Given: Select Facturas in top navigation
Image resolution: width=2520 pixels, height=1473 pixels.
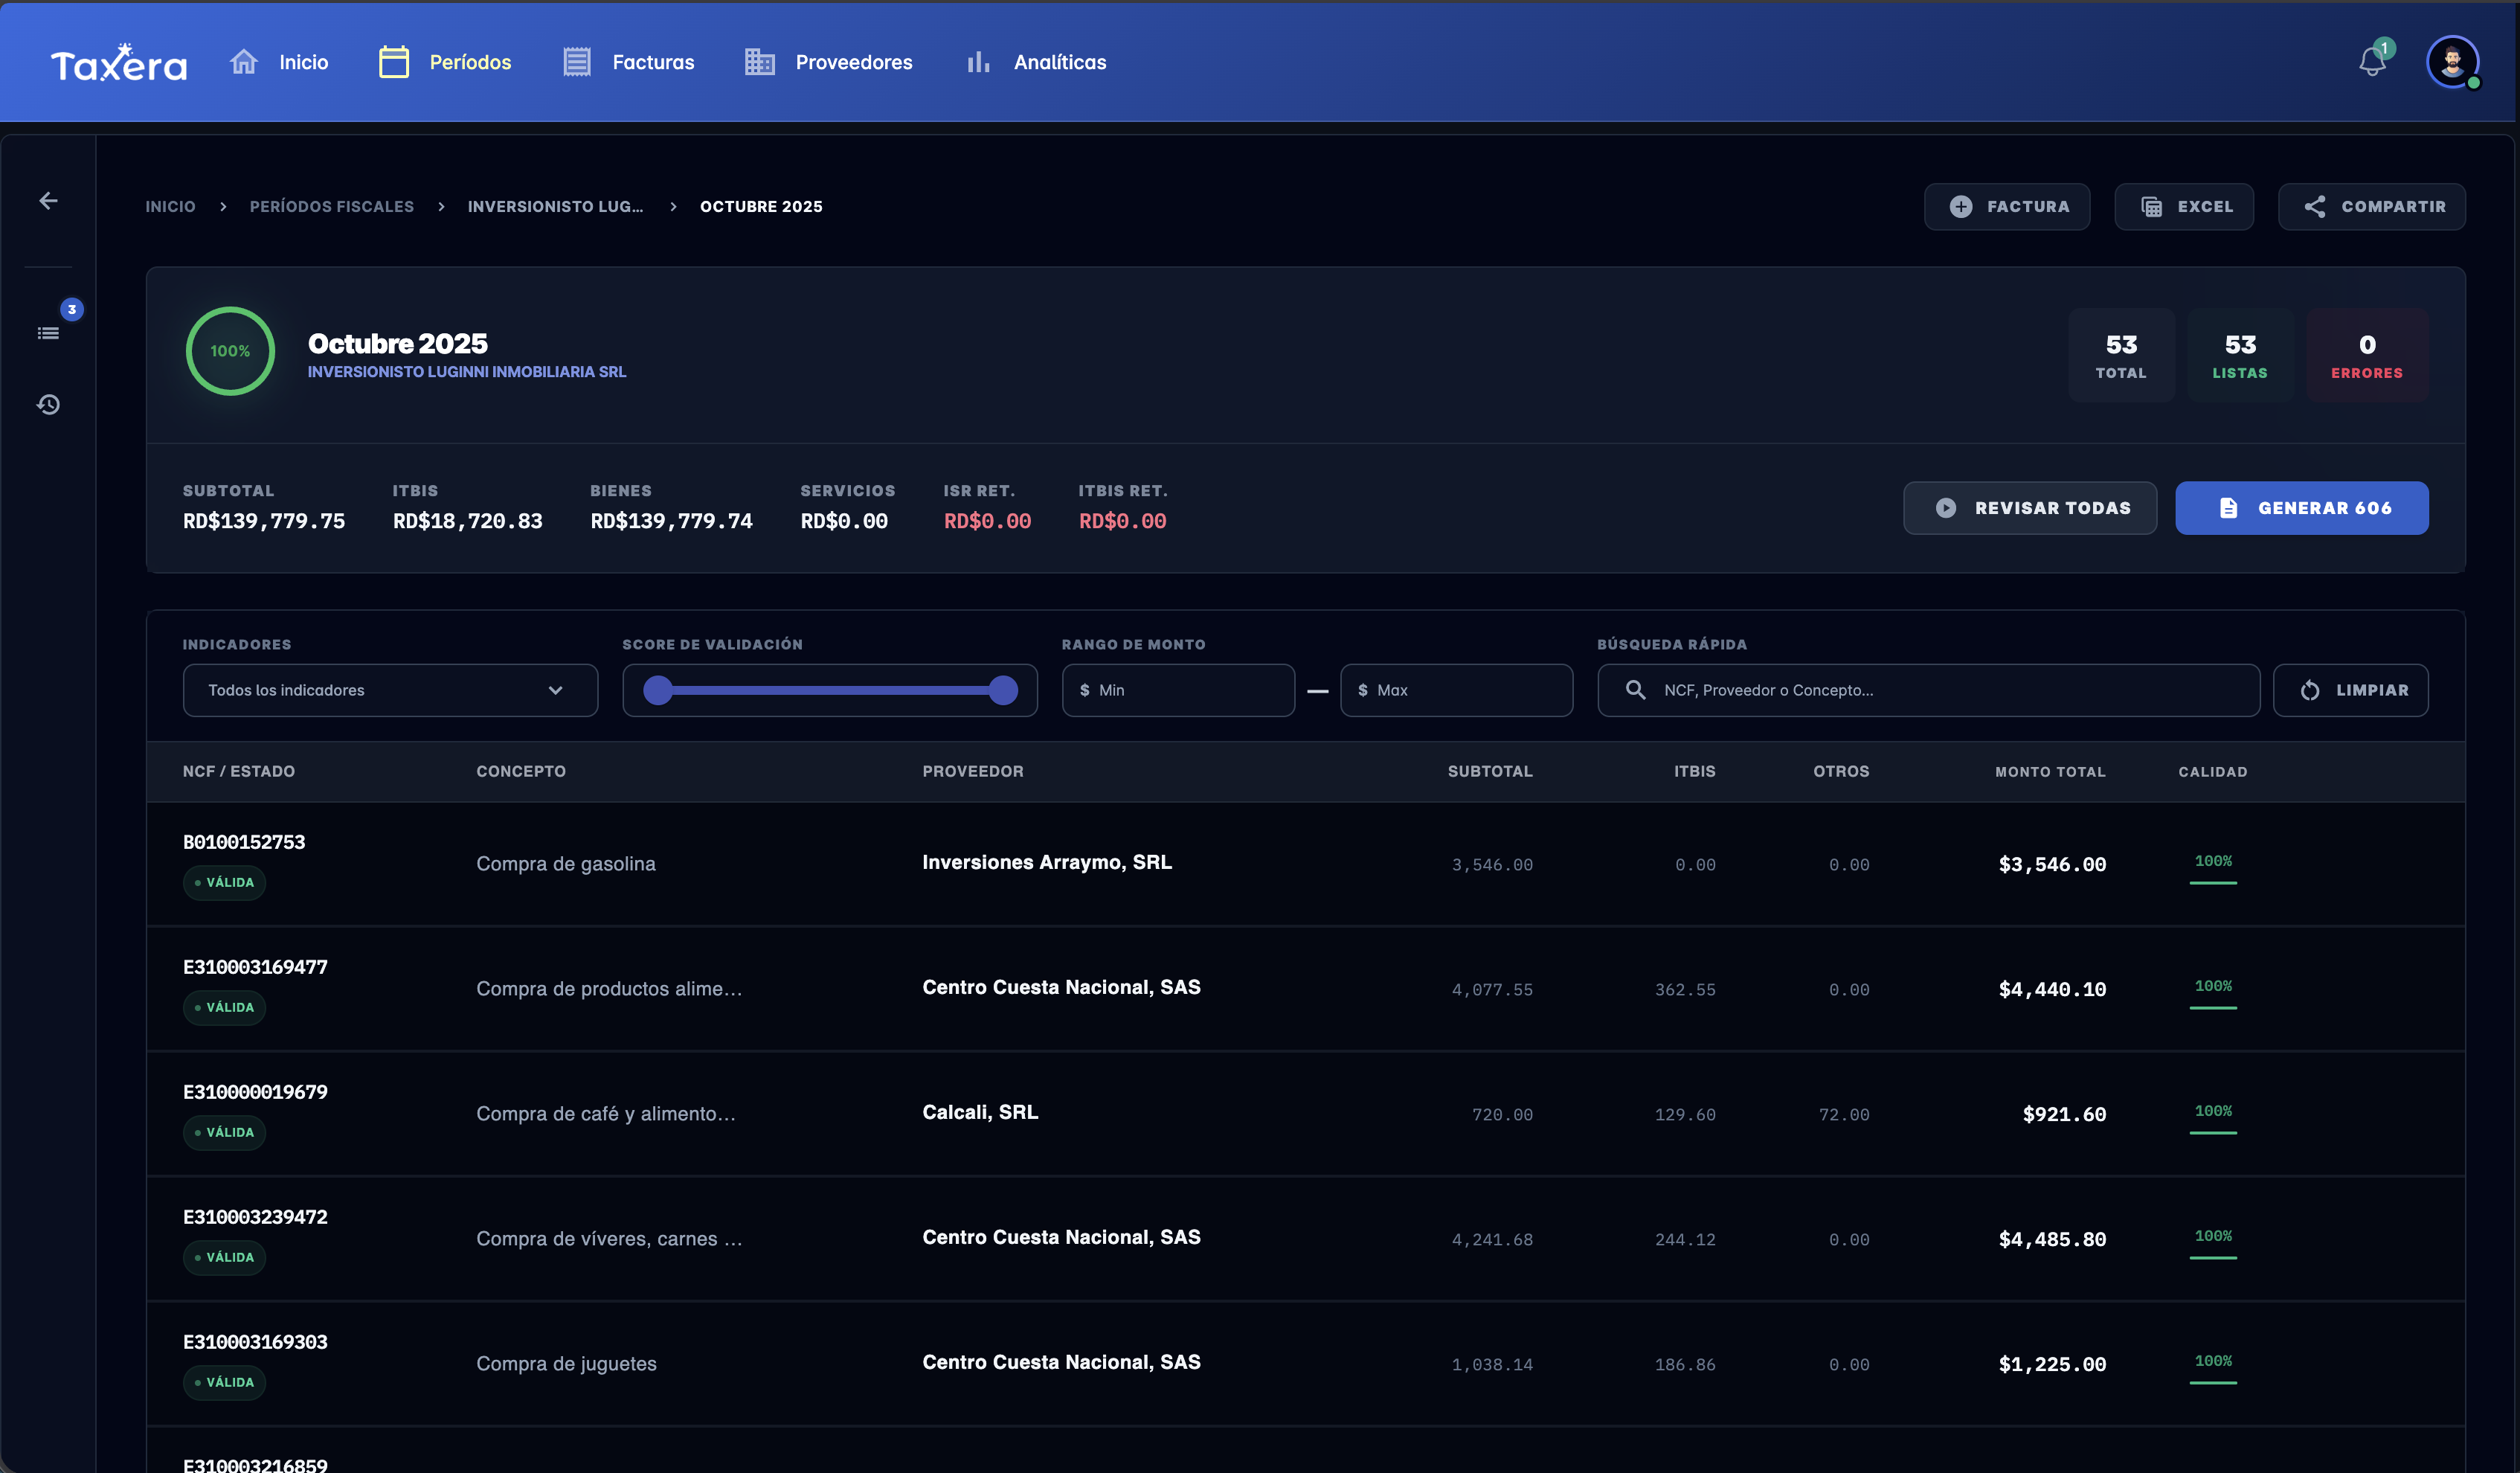Looking at the screenshot, I should pyautogui.click(x=653, y=62).
